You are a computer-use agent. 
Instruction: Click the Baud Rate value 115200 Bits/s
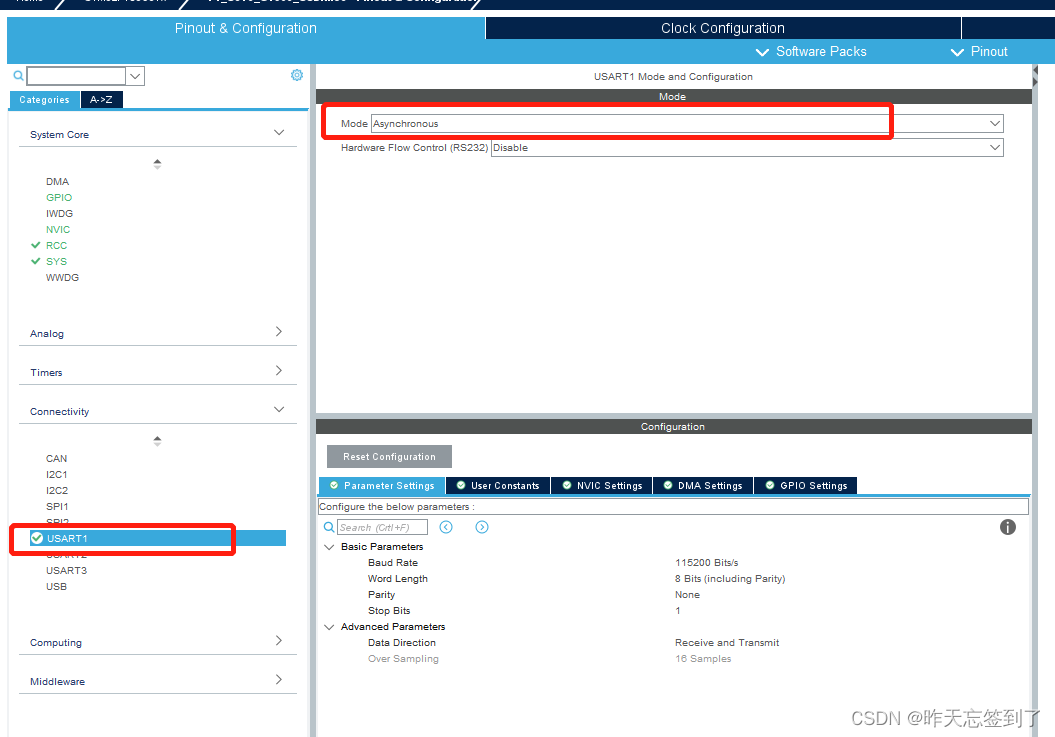coord(706,562)
